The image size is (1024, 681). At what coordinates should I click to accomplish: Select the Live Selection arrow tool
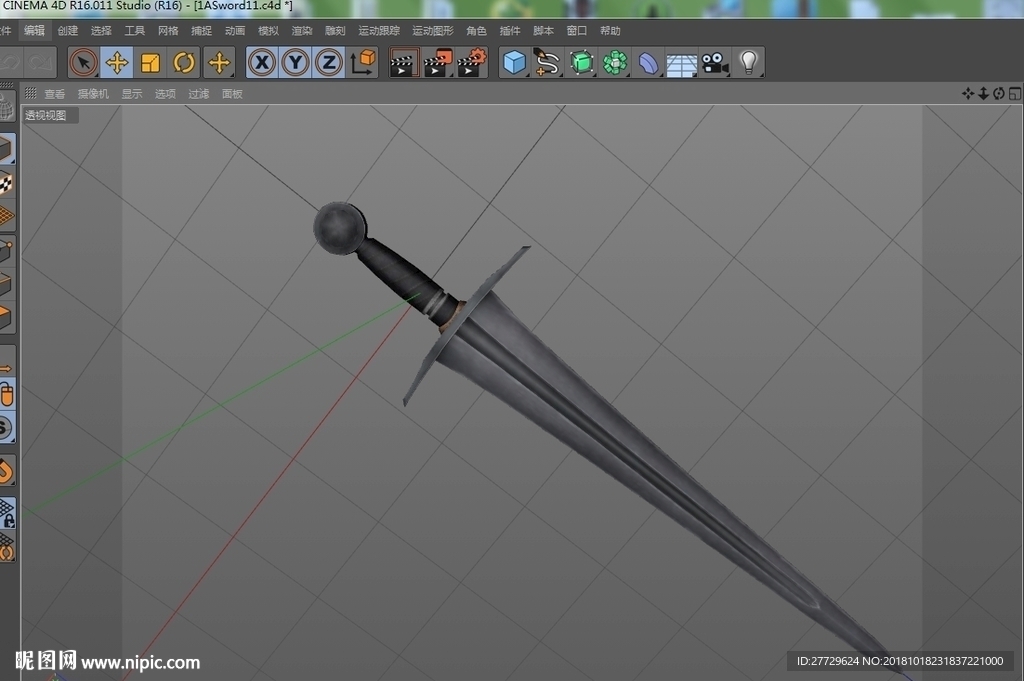point(83,63)
